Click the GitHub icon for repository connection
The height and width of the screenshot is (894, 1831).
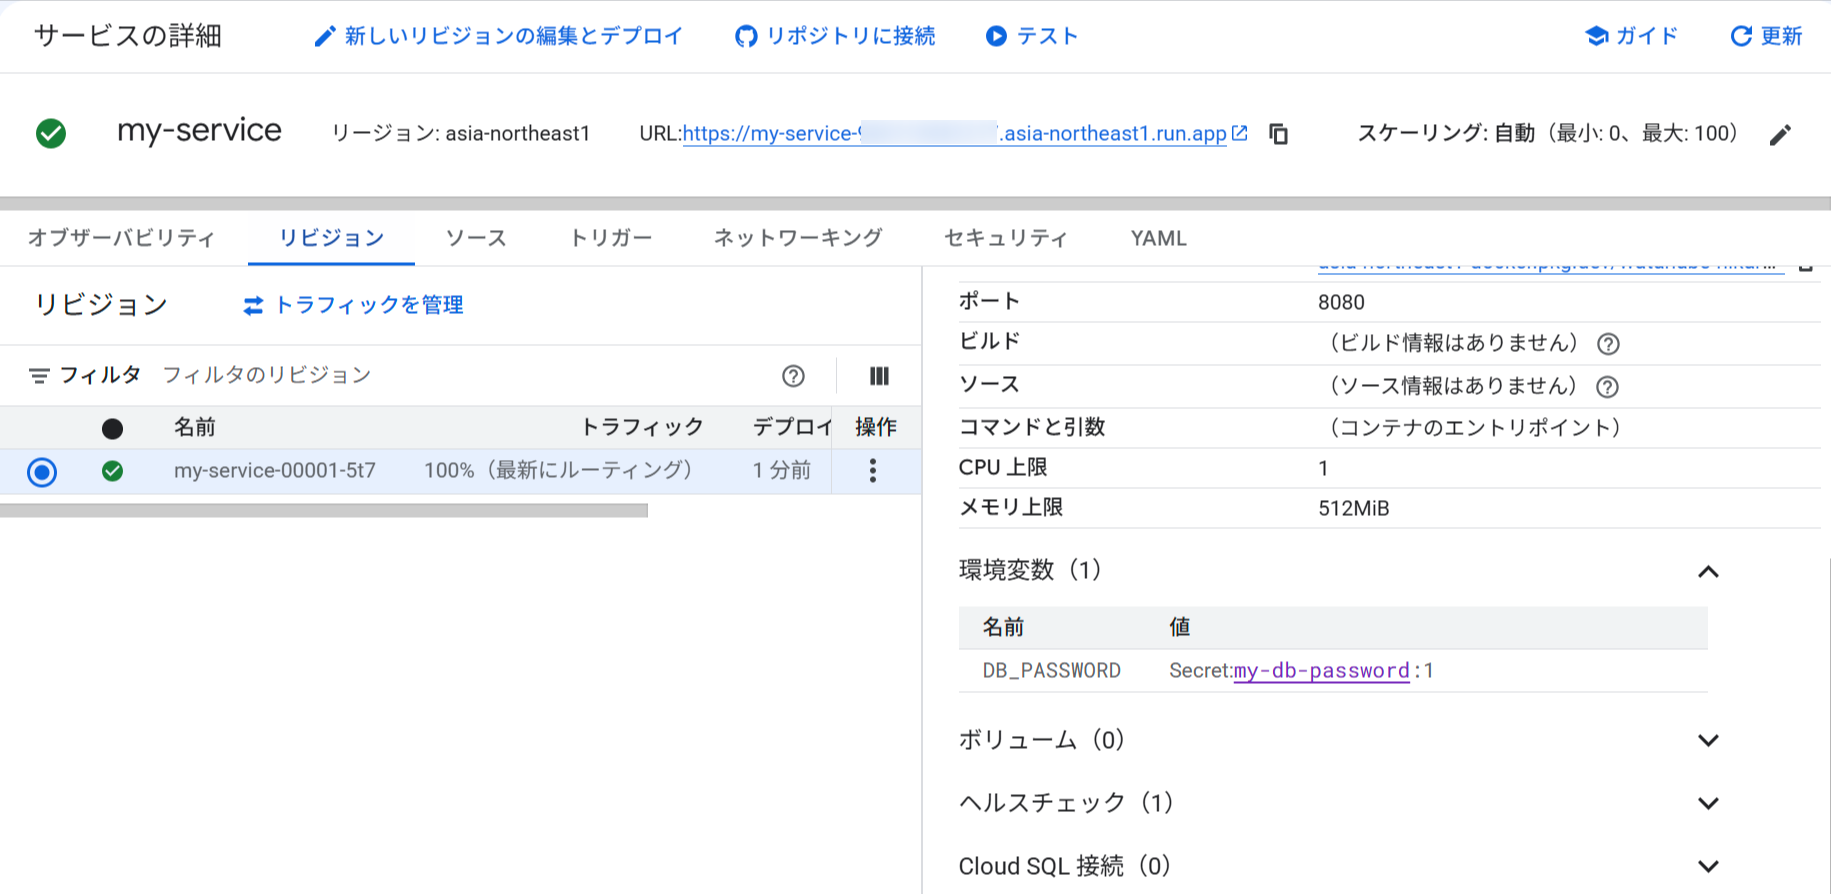(x=746, y=37)
